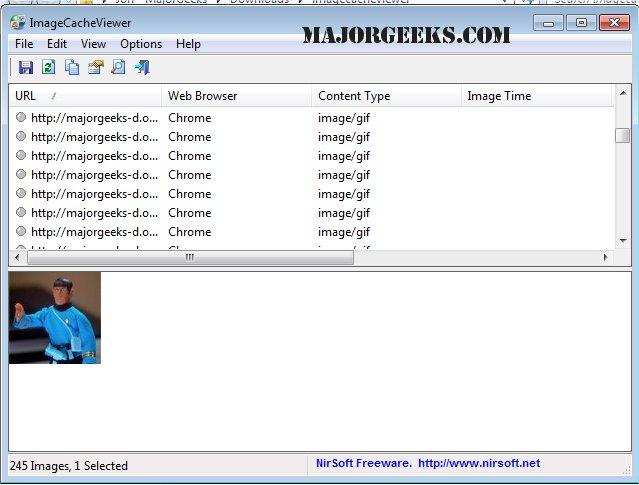Click the grey circle icon of the first row
This screenshot has width=639, height=485.
[21, 117]
